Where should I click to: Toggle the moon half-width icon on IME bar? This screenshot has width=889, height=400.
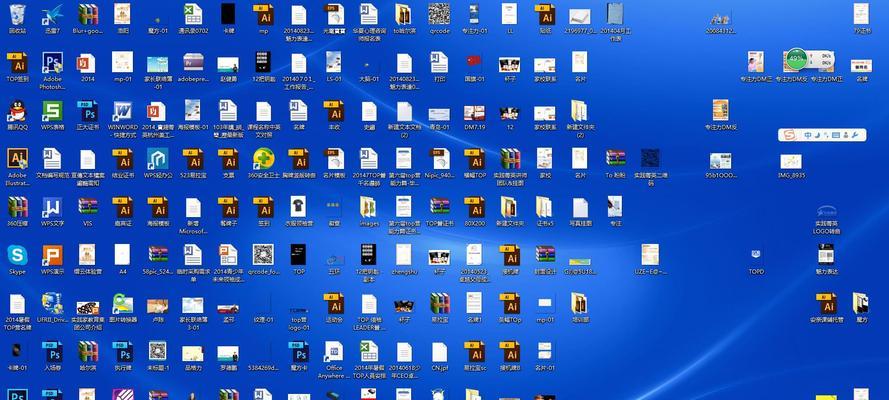point(817,135)
